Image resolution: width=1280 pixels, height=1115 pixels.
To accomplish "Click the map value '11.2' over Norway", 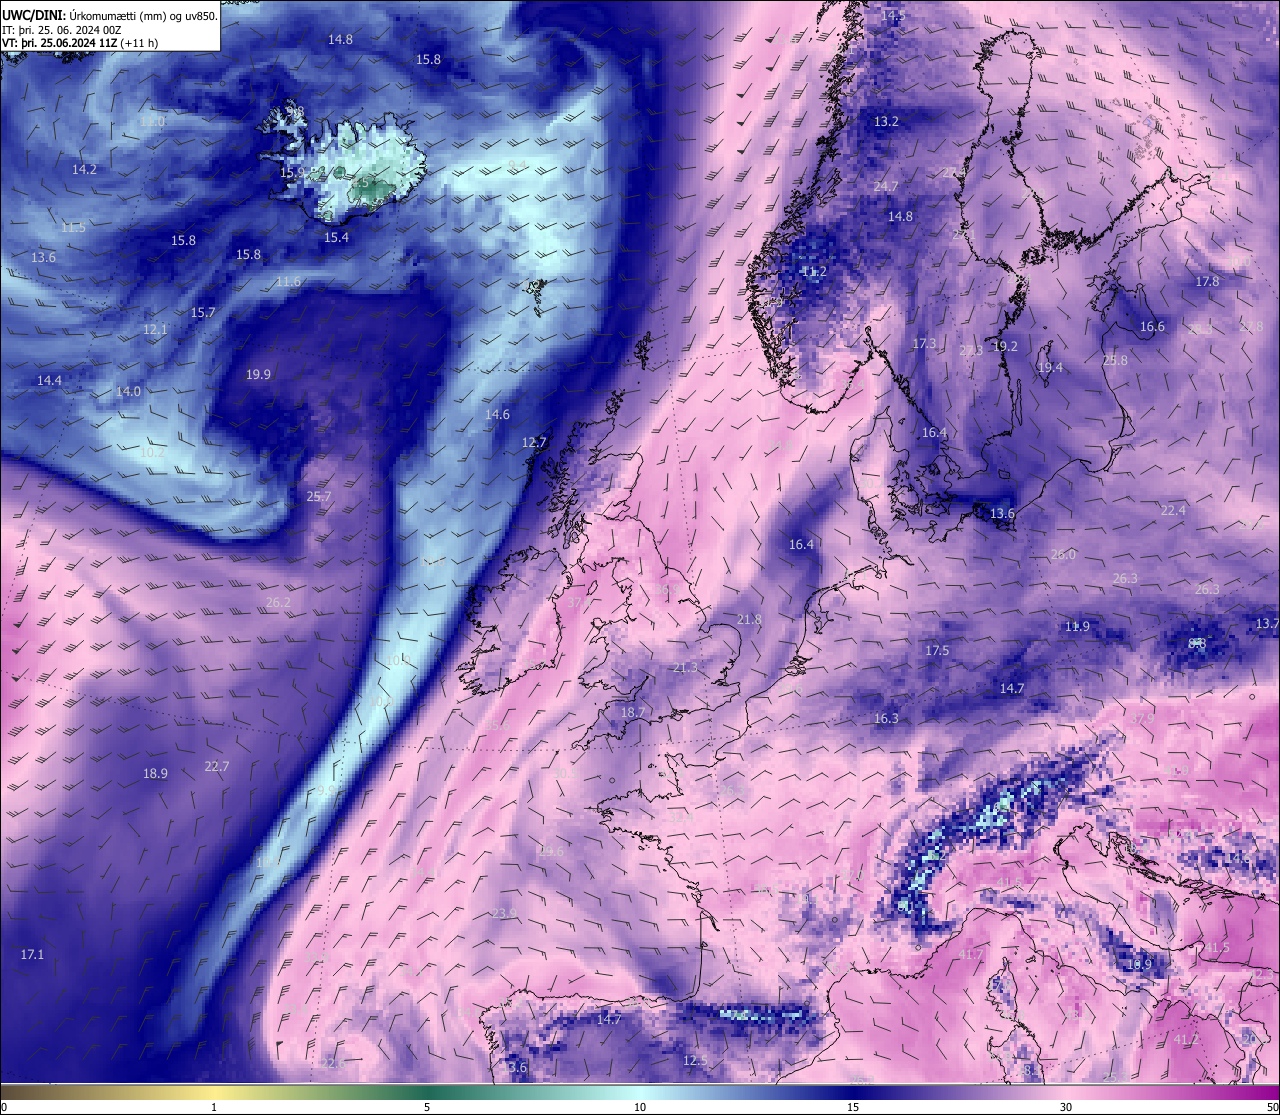I will [814, 271].
